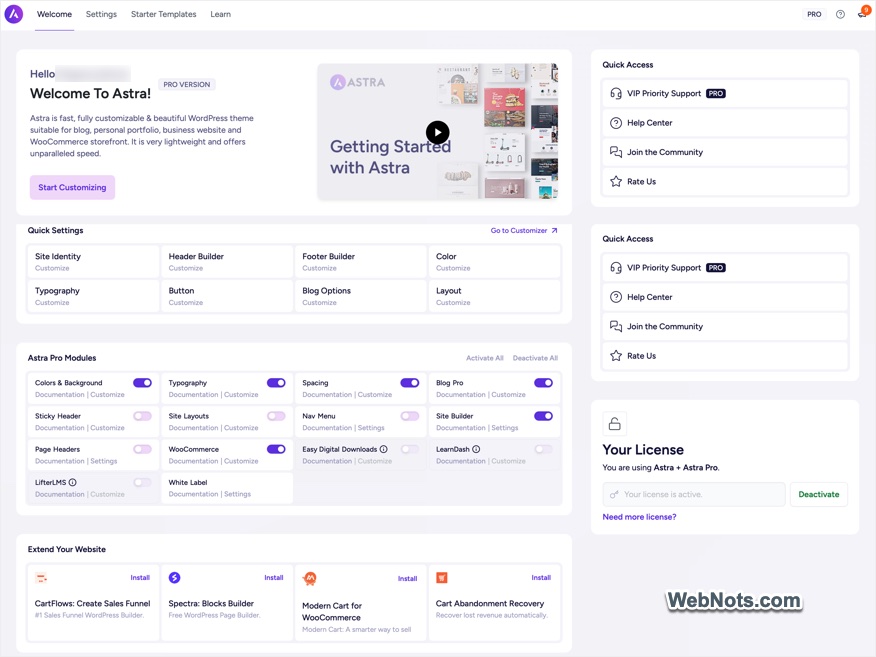Play the Getting Started with Astra video
Image resolution: width=876 pixels, height=657 pixels.
(437, 133)
